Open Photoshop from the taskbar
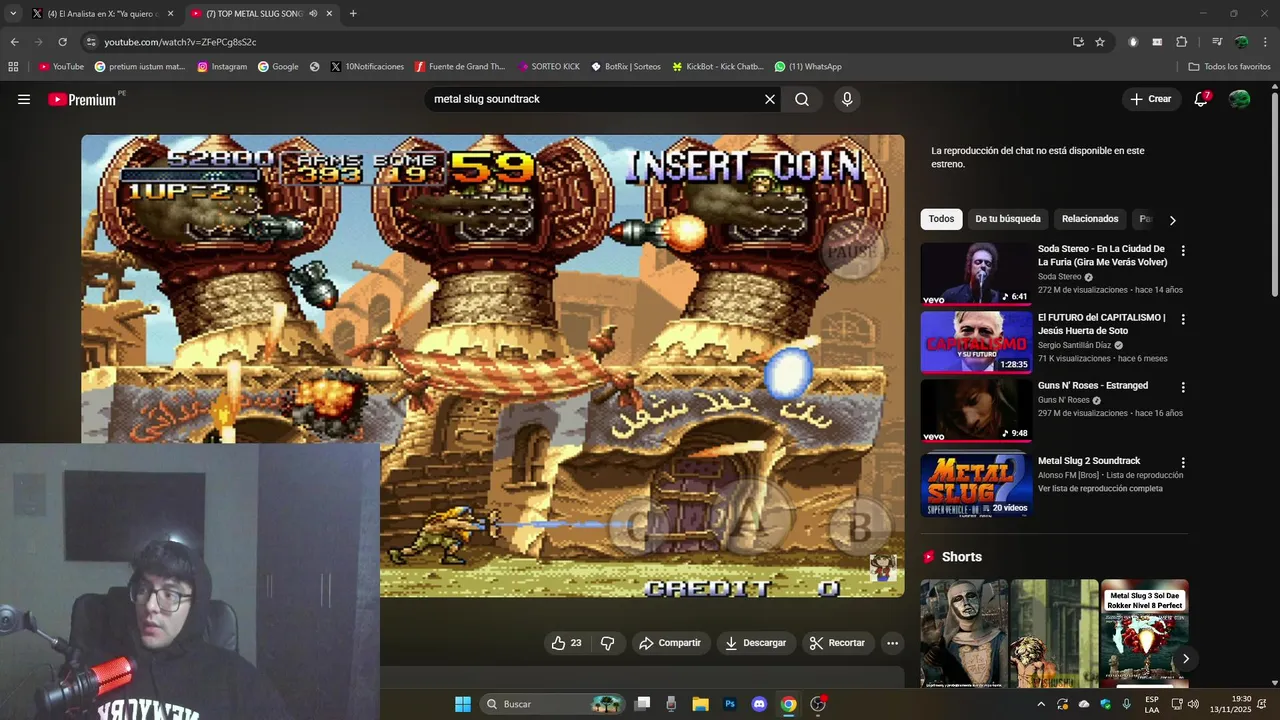Viewport: 1280px width, 720px height. (730, 704)
